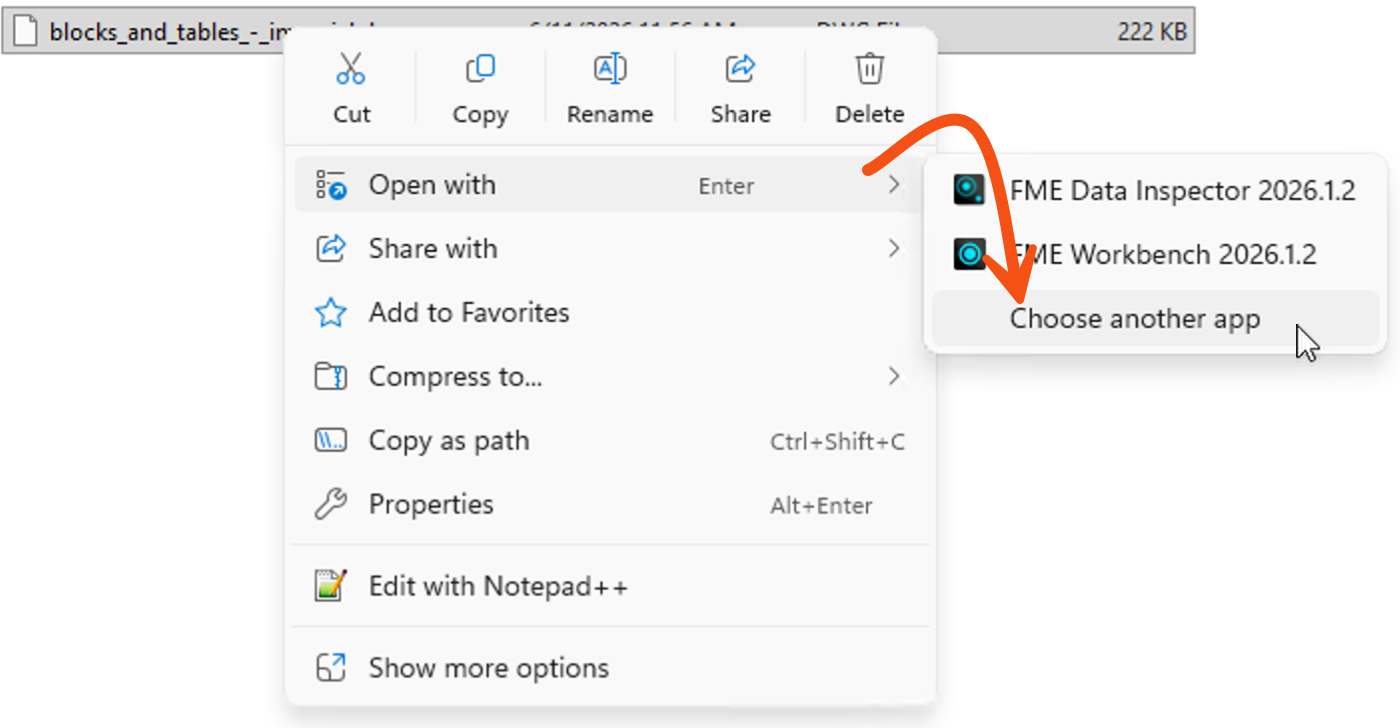Image resolution: width=1400 pixels, height=728 pixels.
Task: Open the 'Compress to...' entry
Action: pyautogui.click(x=610, y=377)
